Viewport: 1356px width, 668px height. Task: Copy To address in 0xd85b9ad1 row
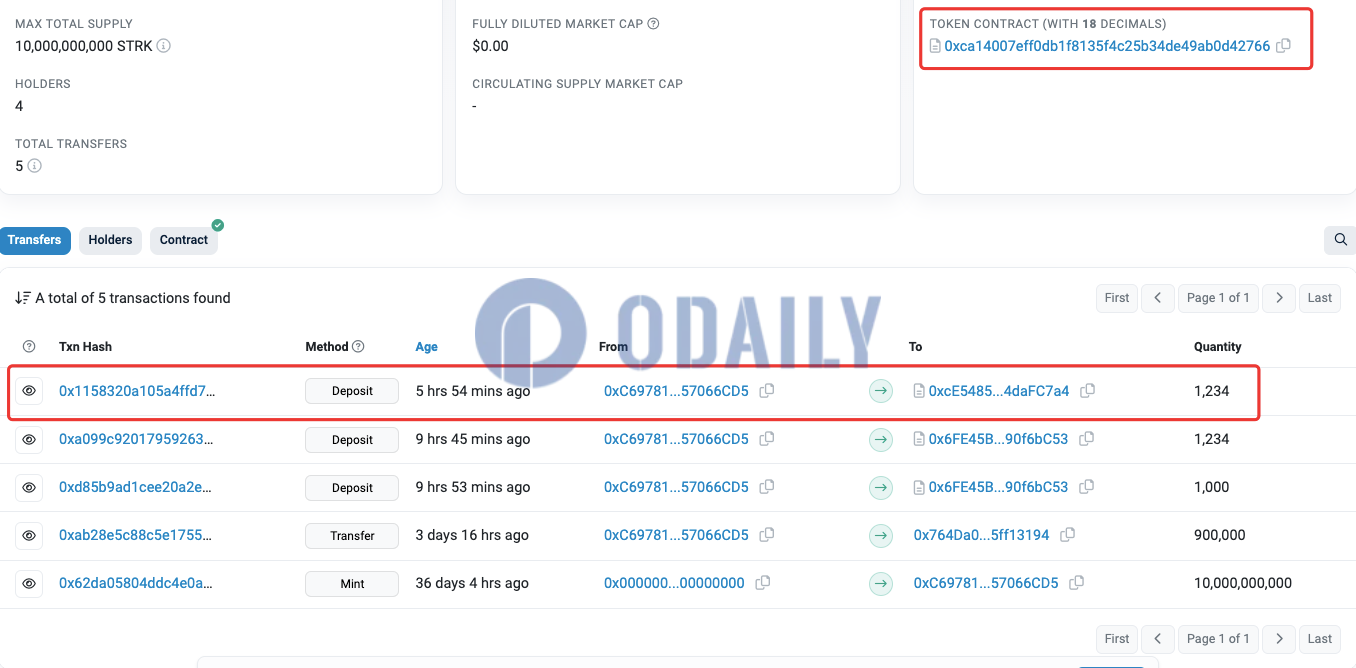coord(1087,487)
